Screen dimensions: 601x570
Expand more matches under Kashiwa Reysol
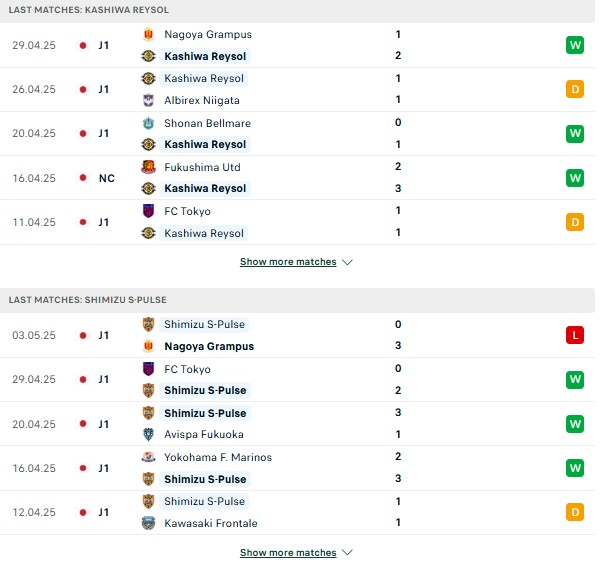(288, 262)
